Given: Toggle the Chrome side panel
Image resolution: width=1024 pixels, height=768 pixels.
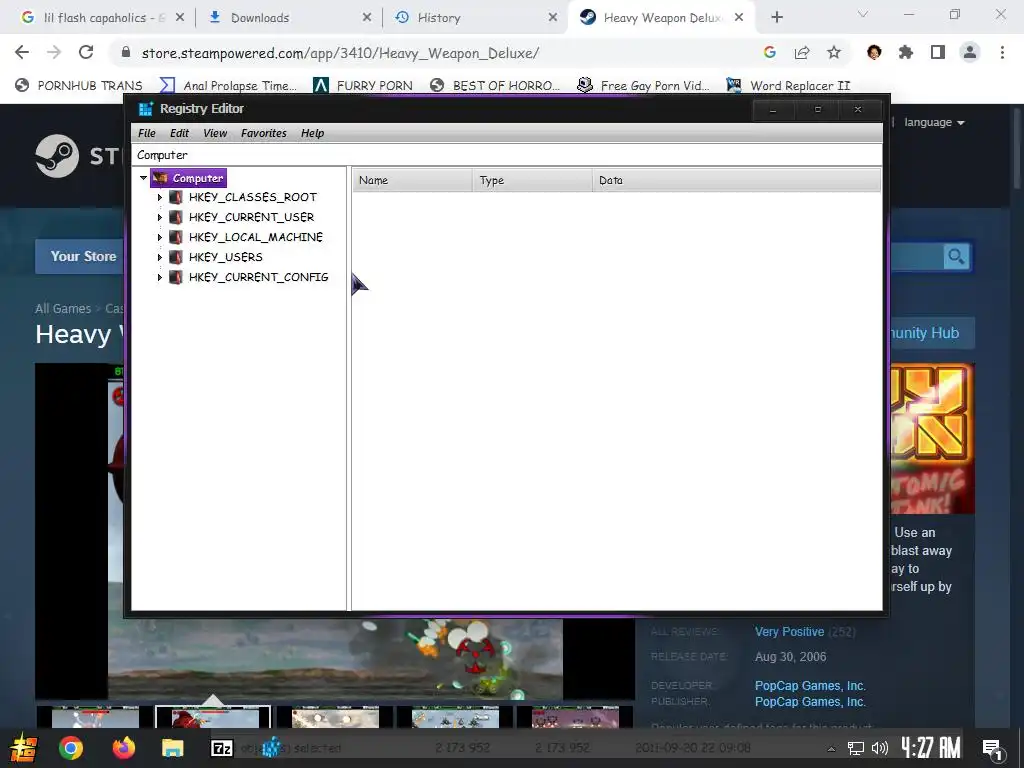Looking at the screenshot, I should [938, 53].
